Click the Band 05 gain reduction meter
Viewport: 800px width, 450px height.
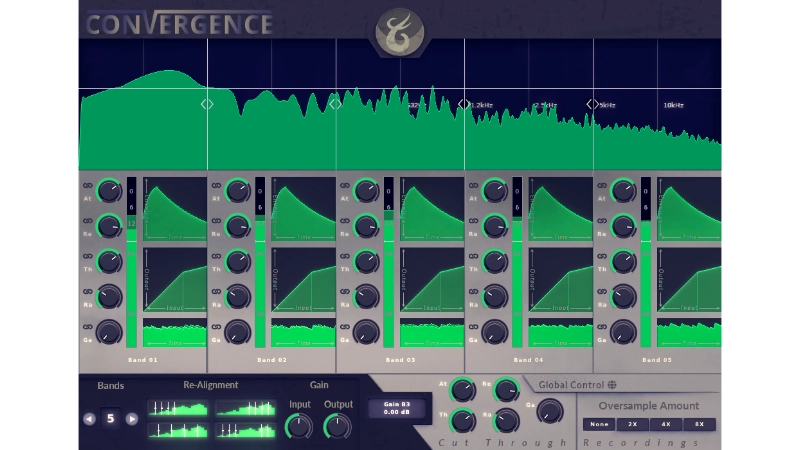pyautogui.click(x=645, y=262)
